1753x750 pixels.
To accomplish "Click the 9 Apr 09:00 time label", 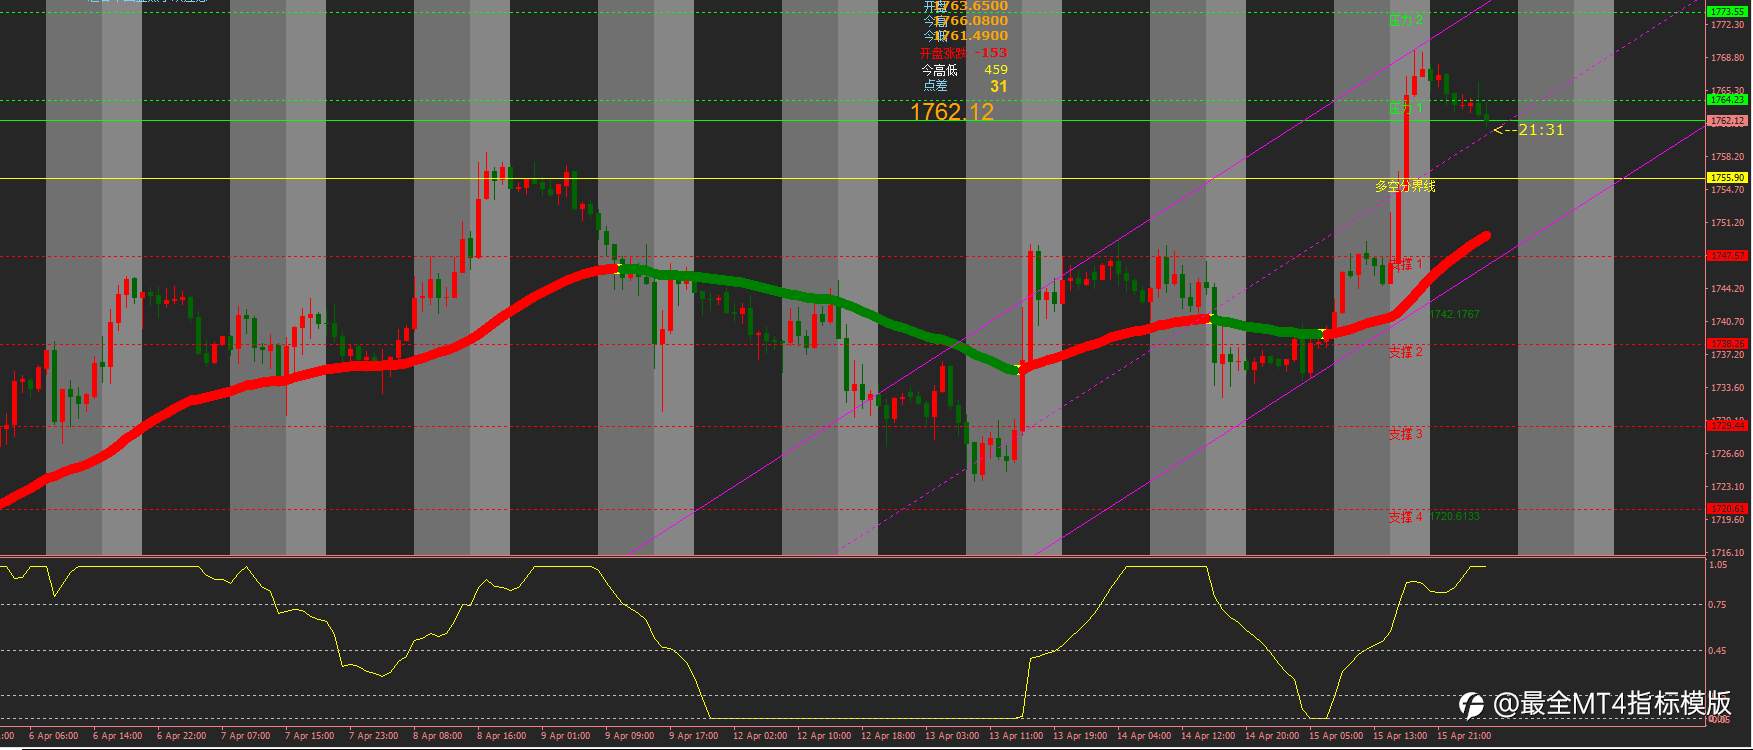I will pyautogui.click(x=630, y=736).
